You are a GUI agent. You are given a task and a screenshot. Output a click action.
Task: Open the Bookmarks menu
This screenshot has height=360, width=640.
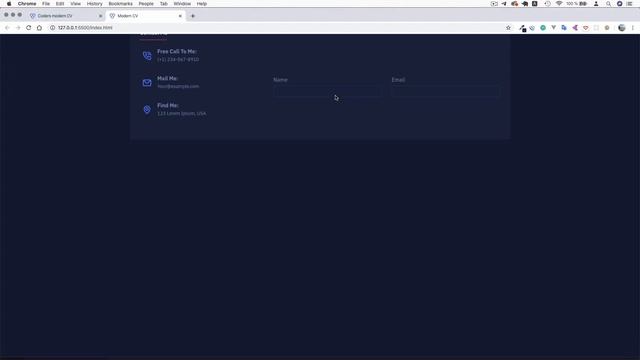[120, 4]
